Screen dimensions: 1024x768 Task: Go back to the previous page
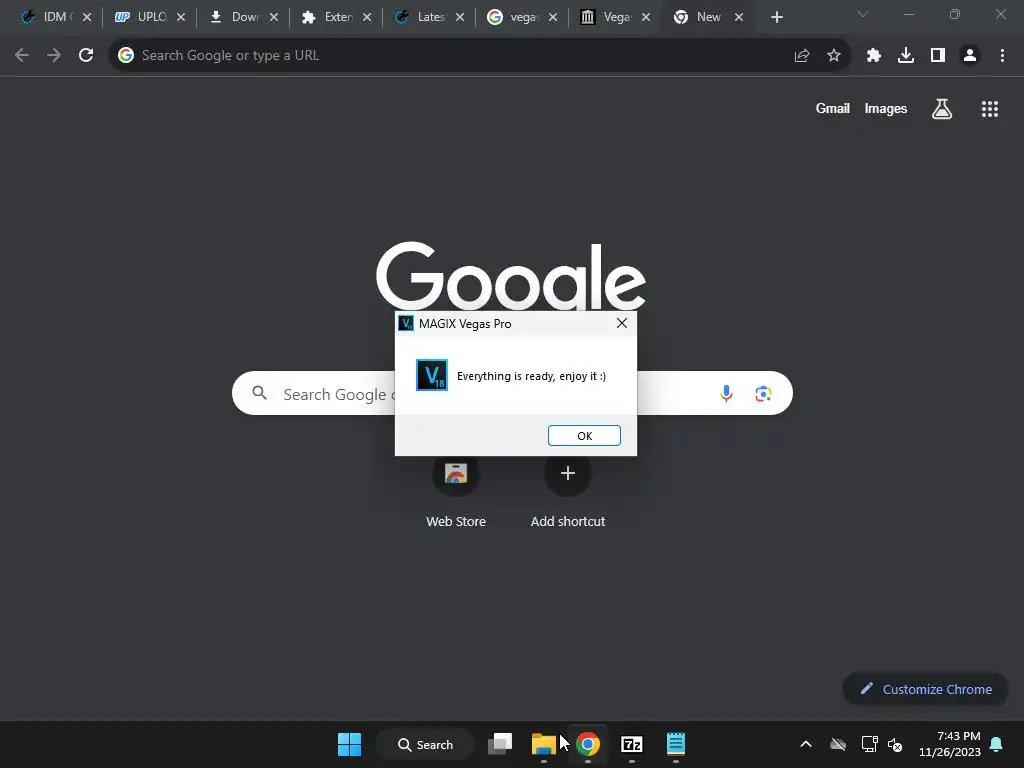[x=22, y=56]
